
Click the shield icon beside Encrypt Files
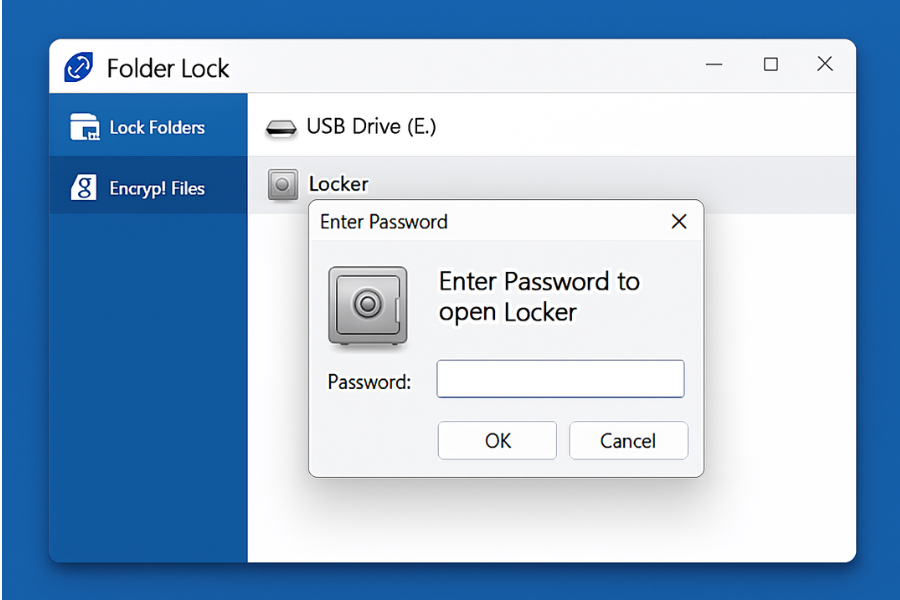[82, 187]
